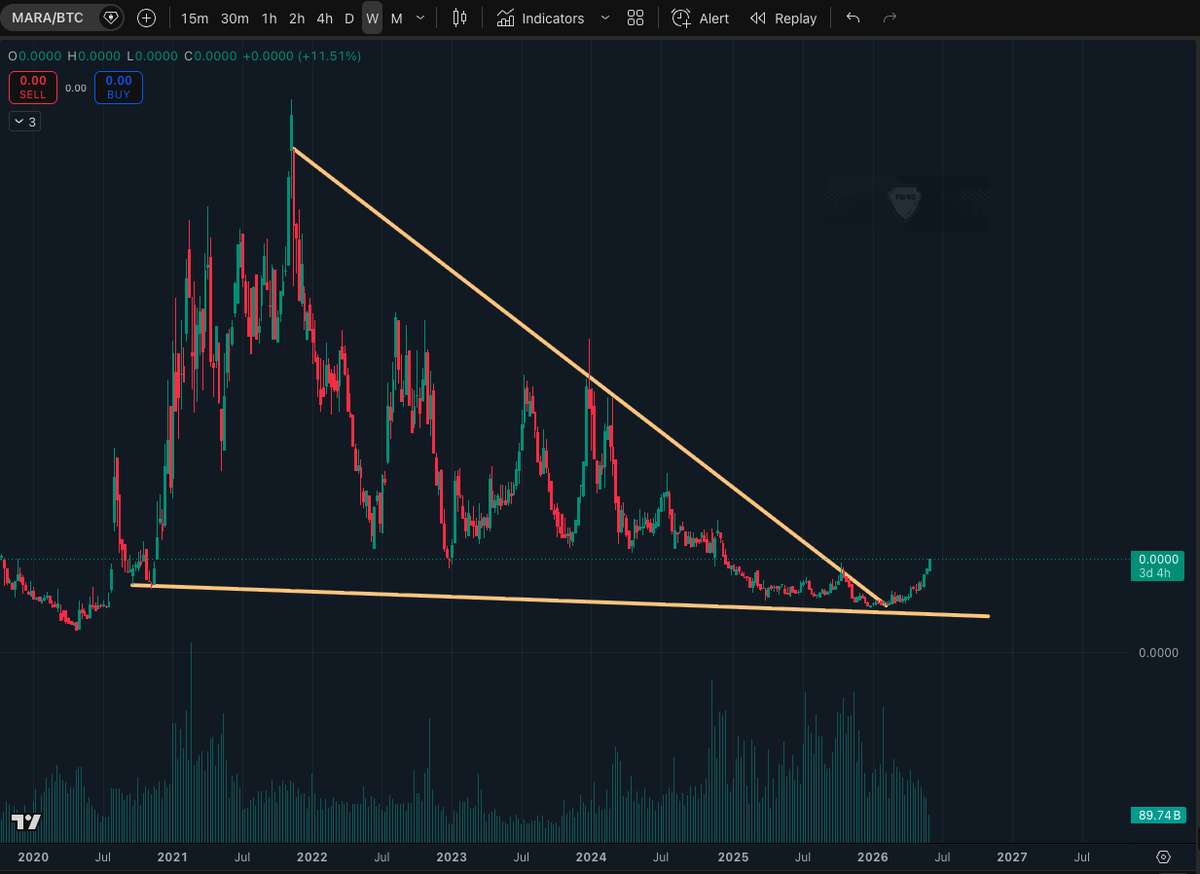
Task: Switch to the 1h timeframe
Action: click(269, 18)
